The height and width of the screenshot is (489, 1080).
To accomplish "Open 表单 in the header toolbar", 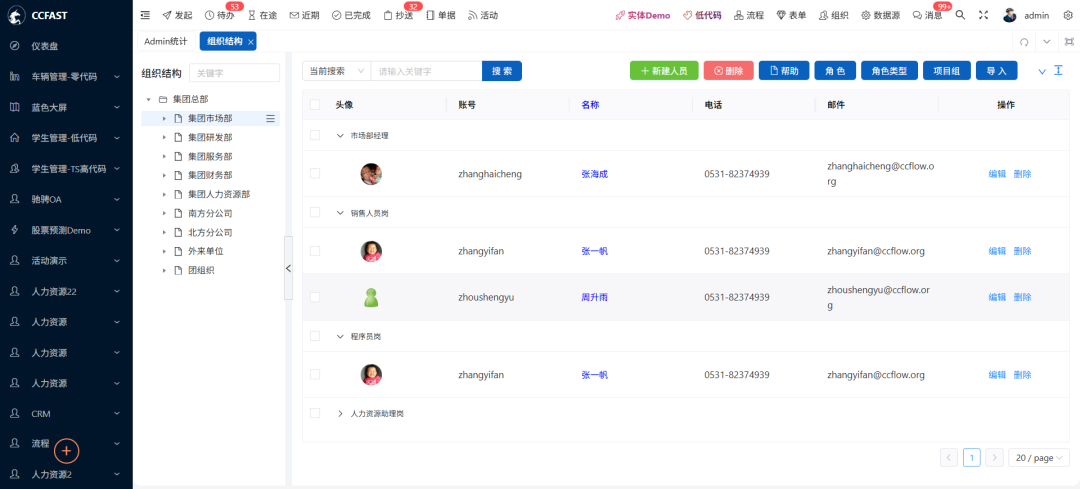I will pyautogui.click(x=791, y=15).
